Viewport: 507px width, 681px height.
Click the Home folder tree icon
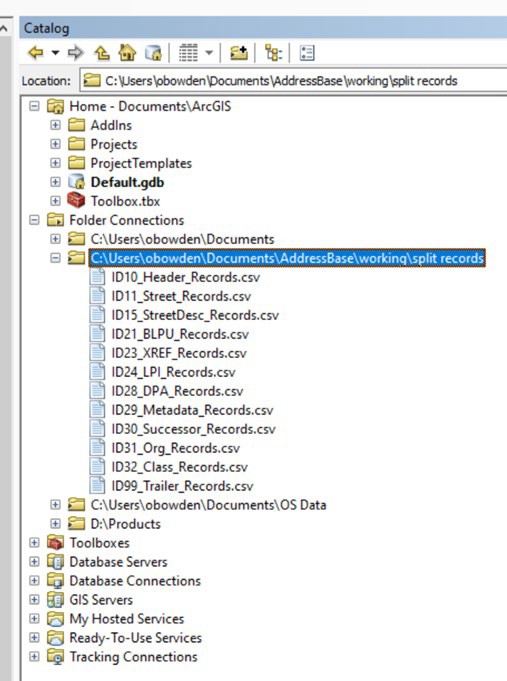55,106
